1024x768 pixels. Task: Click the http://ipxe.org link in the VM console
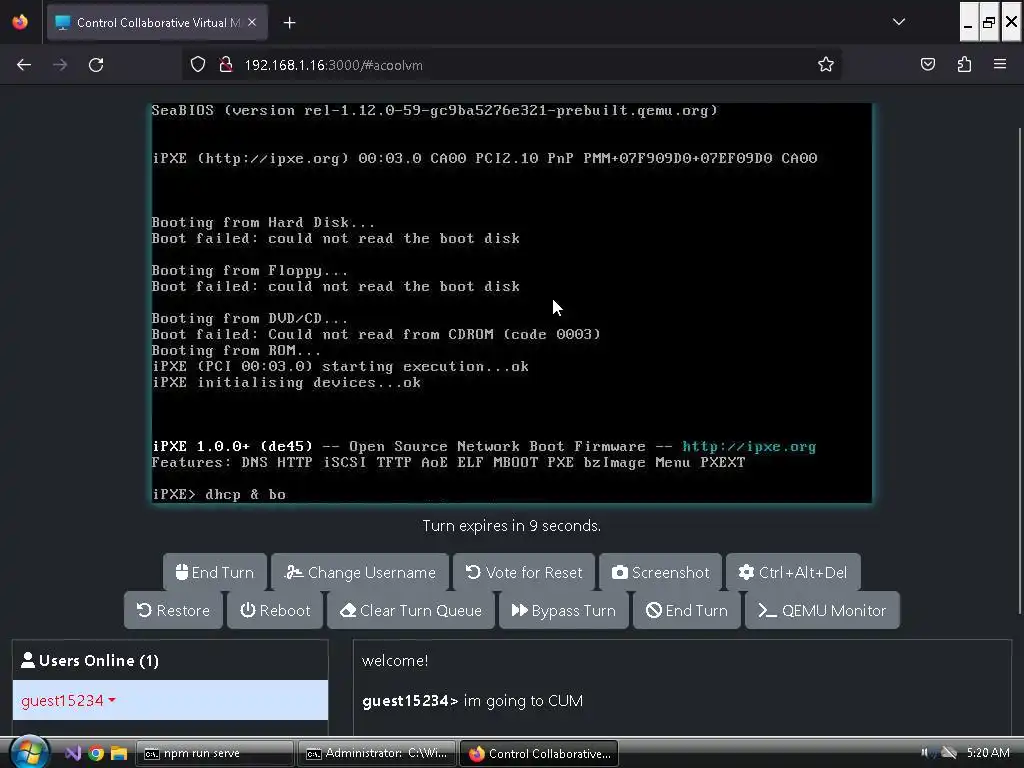(749, 447)
